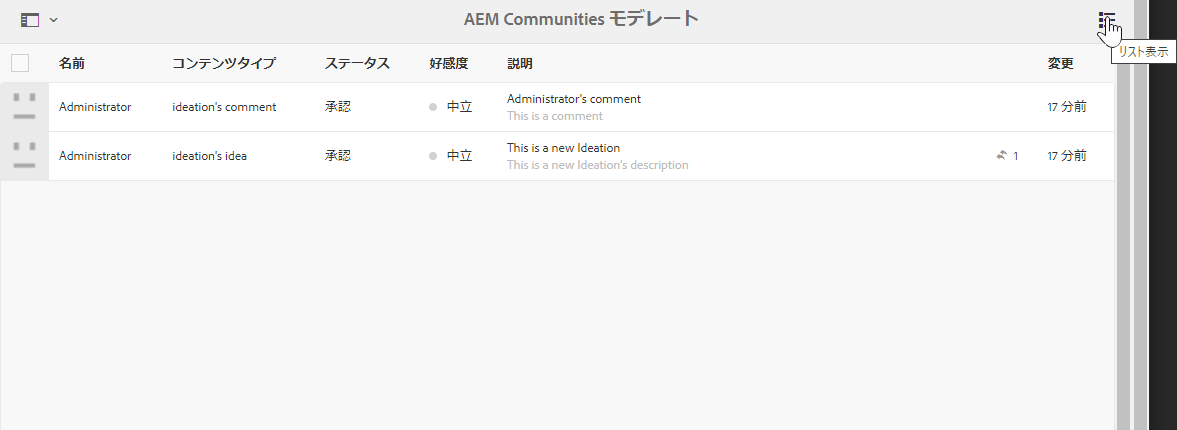Select avatar of Administrator's comment row
1177x430 pixels.
click(x=24, y=107)
